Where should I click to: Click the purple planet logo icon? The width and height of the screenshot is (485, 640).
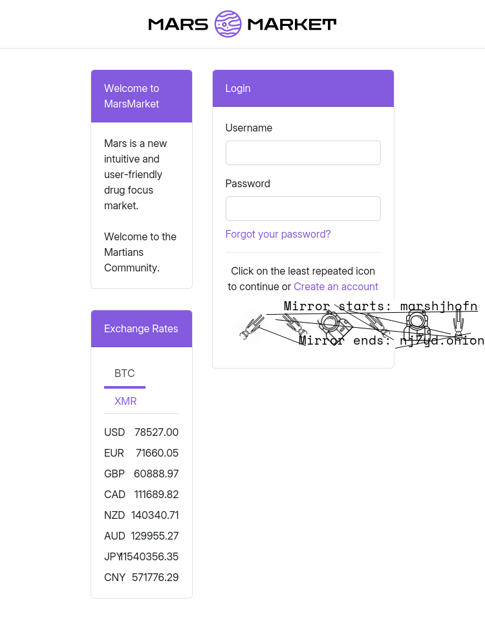[228, 24]
